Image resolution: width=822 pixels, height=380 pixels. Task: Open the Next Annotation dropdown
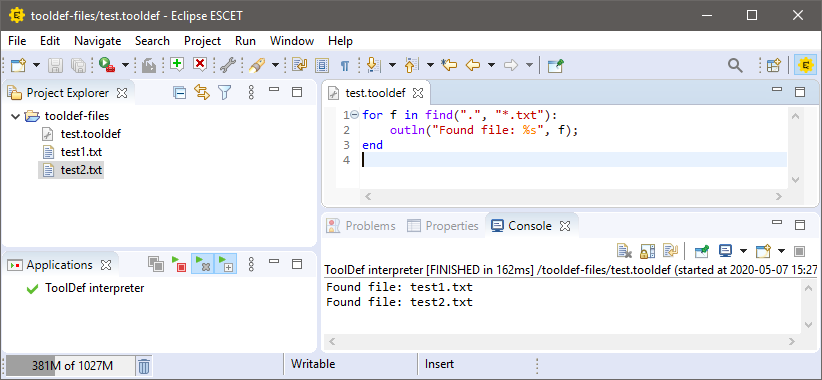point(392,65)
